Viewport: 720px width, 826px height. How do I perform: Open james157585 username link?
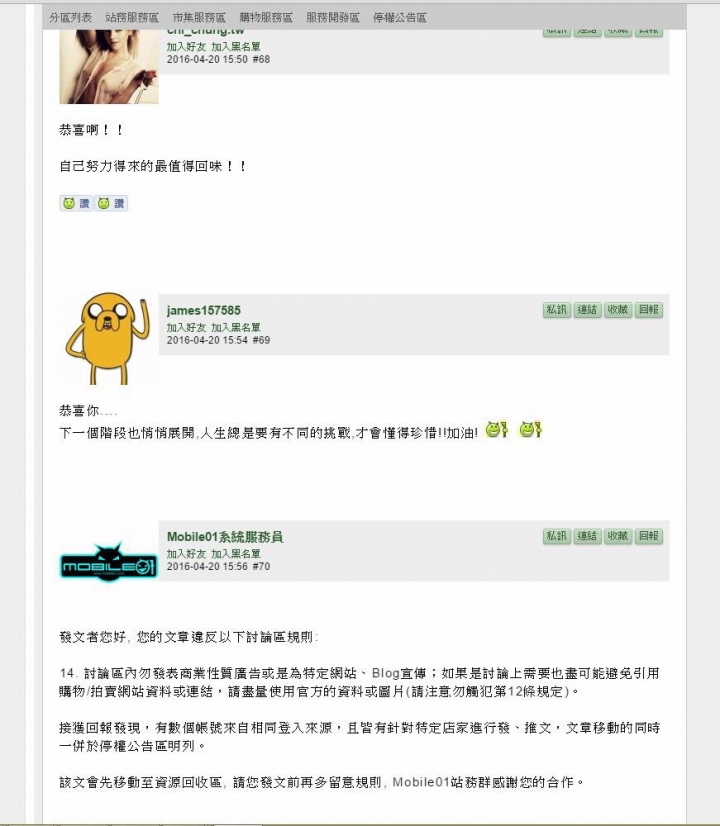[x=204, y=310]
